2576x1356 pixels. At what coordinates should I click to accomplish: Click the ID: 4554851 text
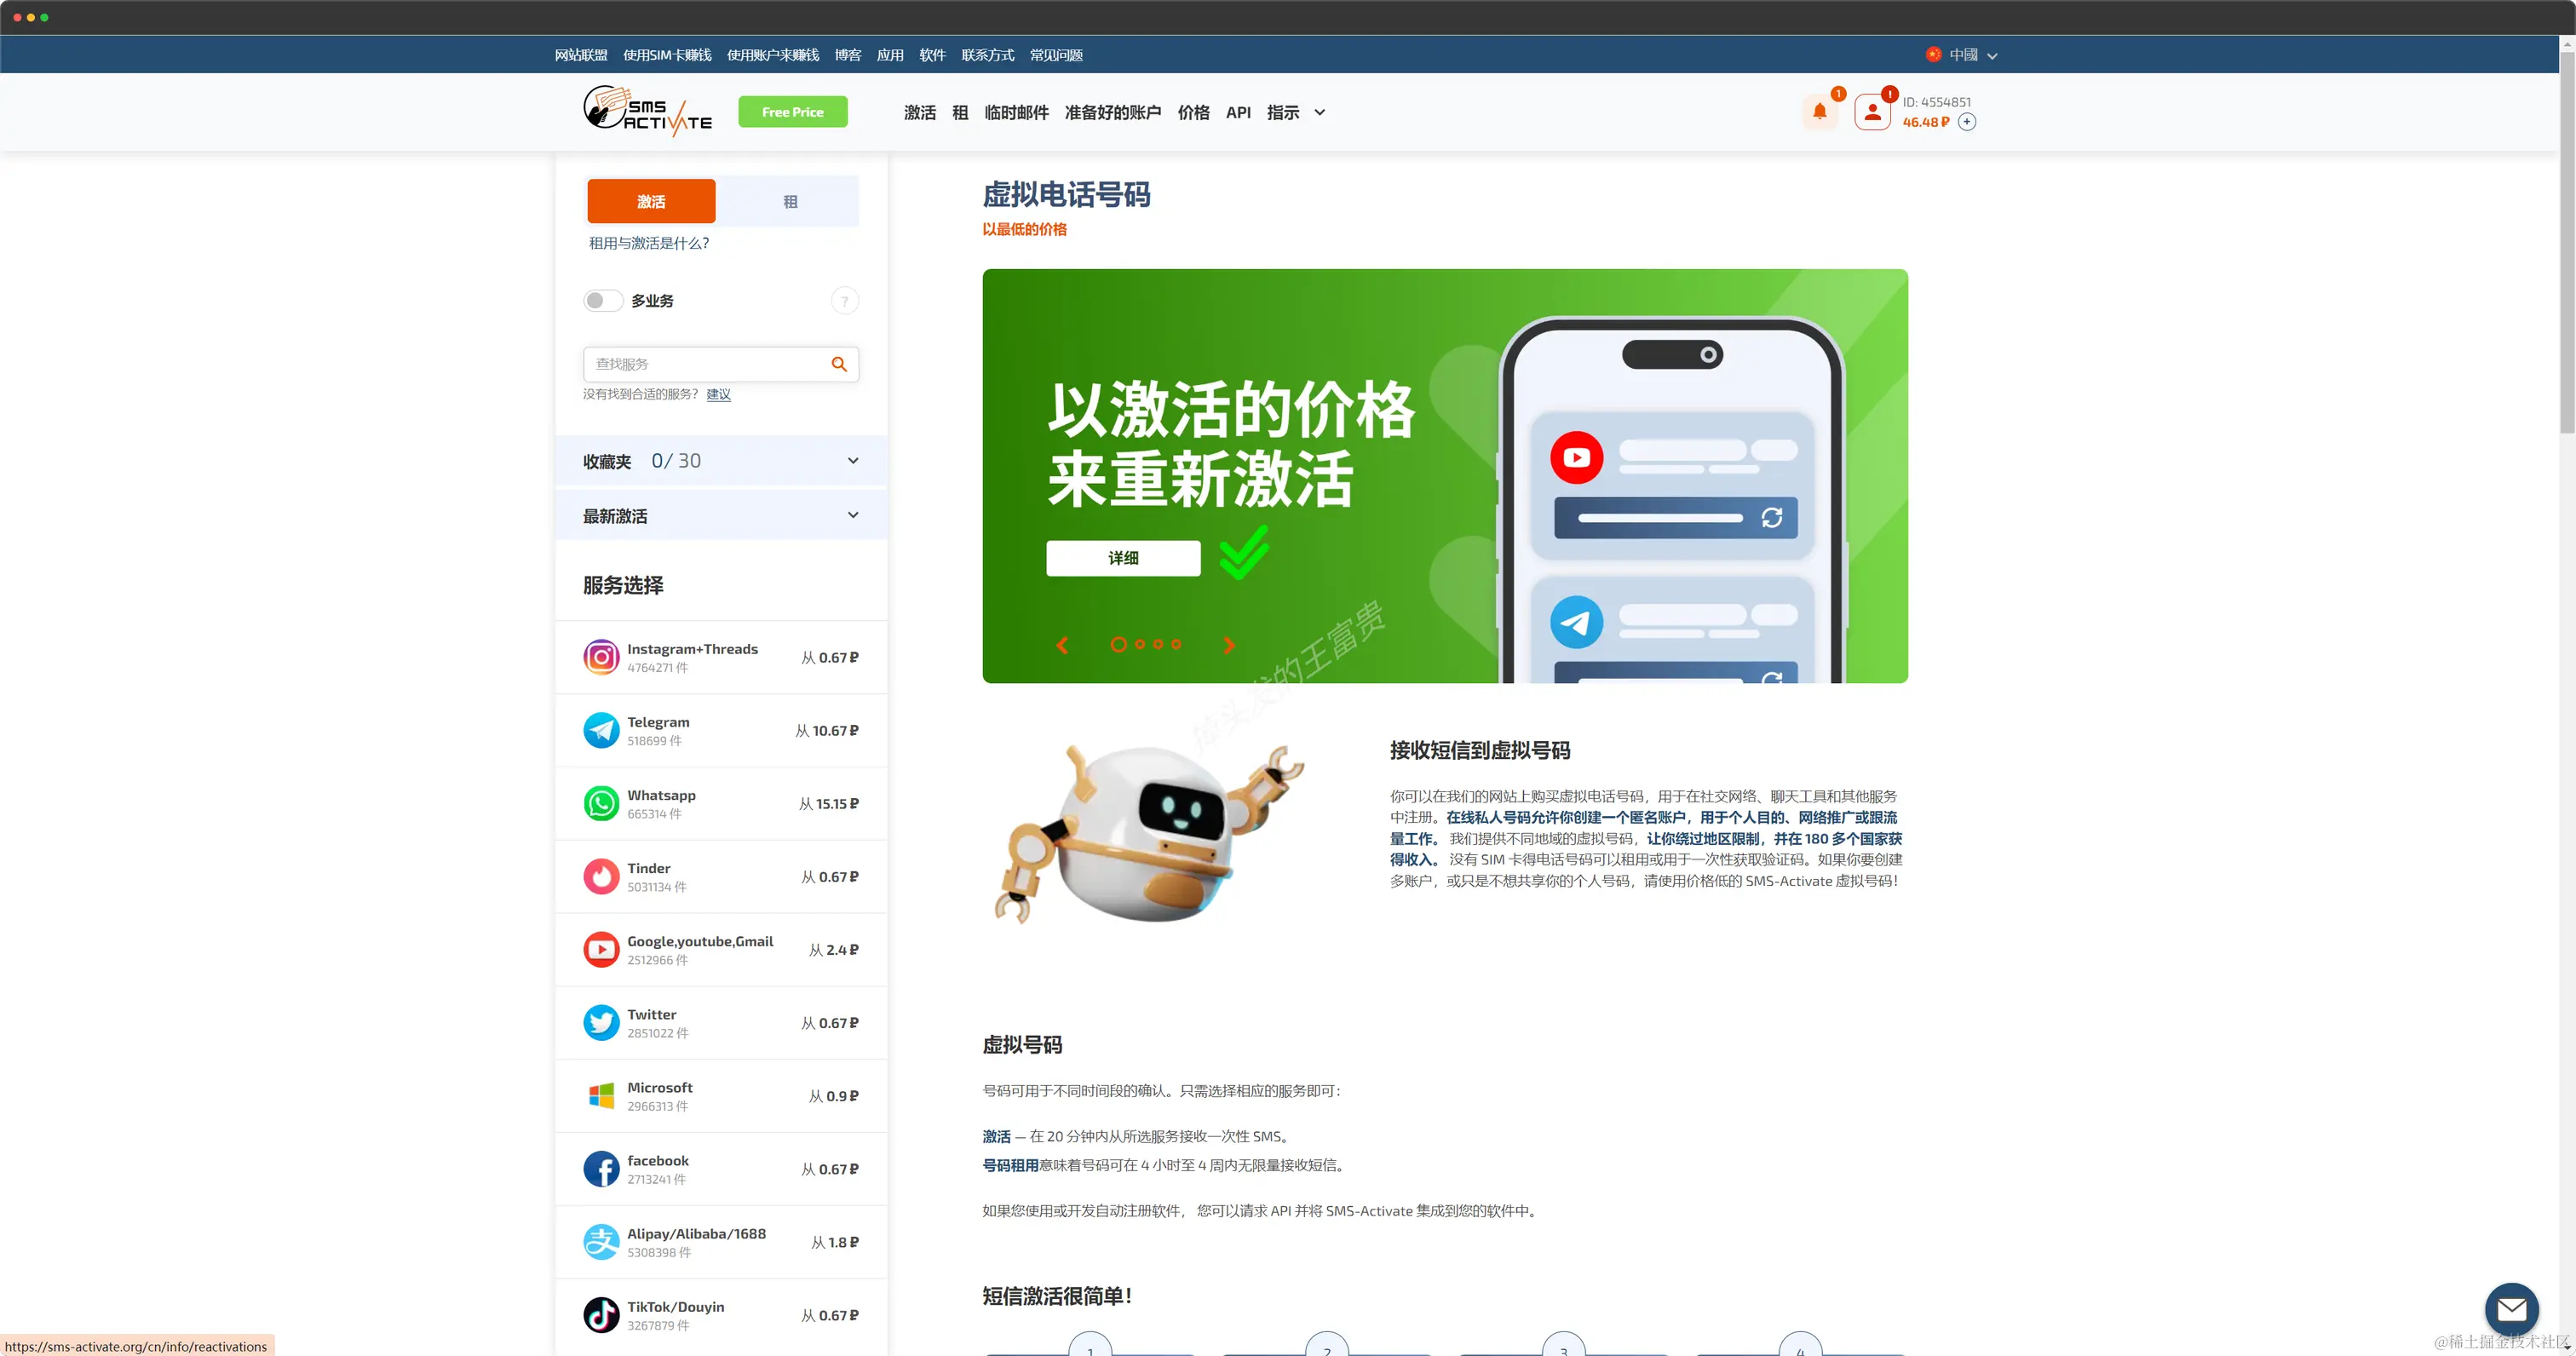1936,102
